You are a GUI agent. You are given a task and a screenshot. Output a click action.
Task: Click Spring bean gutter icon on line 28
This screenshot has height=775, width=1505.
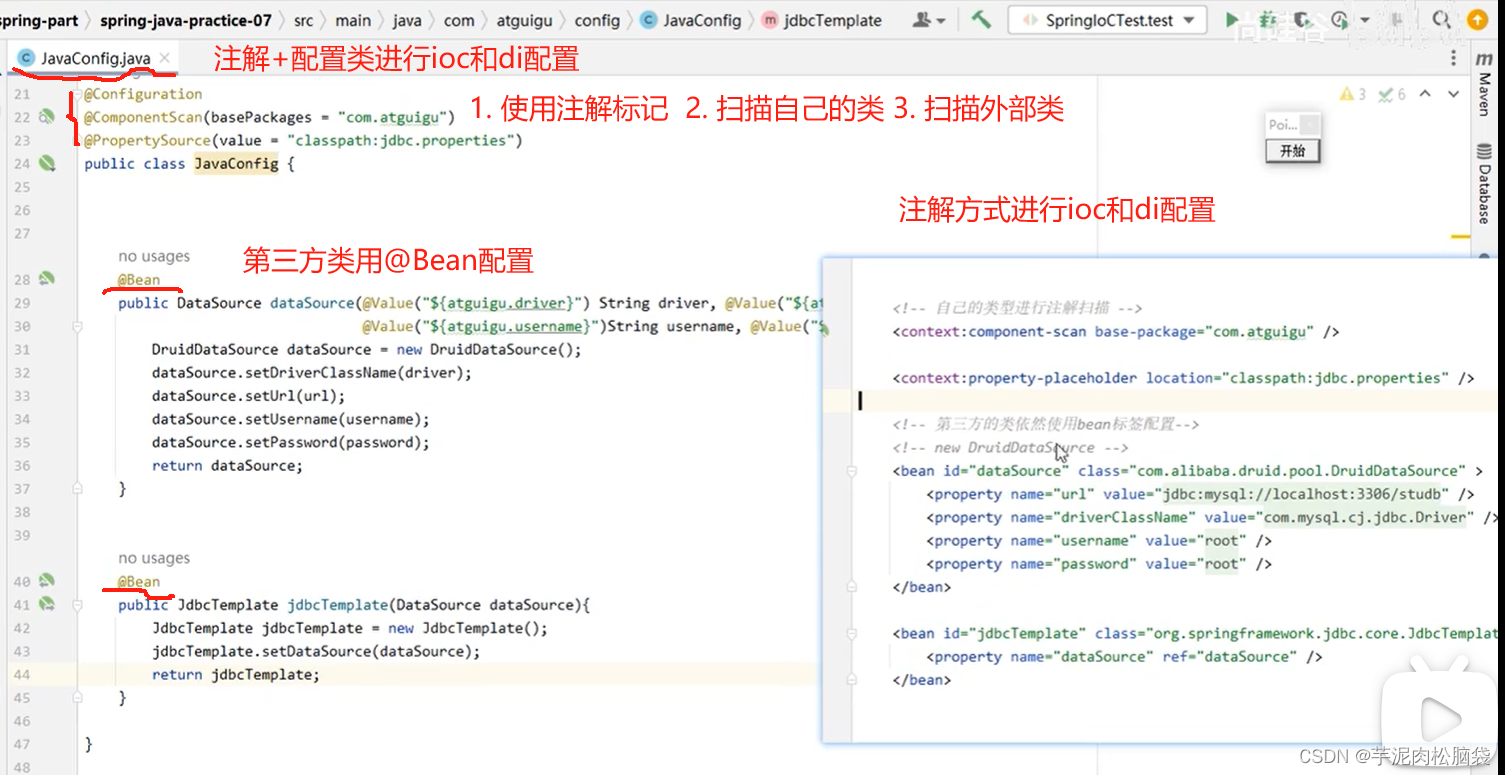[46, 279]
